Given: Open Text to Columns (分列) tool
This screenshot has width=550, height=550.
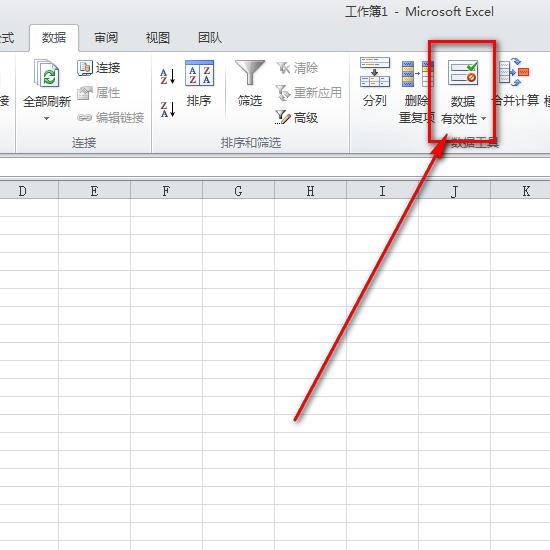Looking at the screenshot, I should [375, 72].
